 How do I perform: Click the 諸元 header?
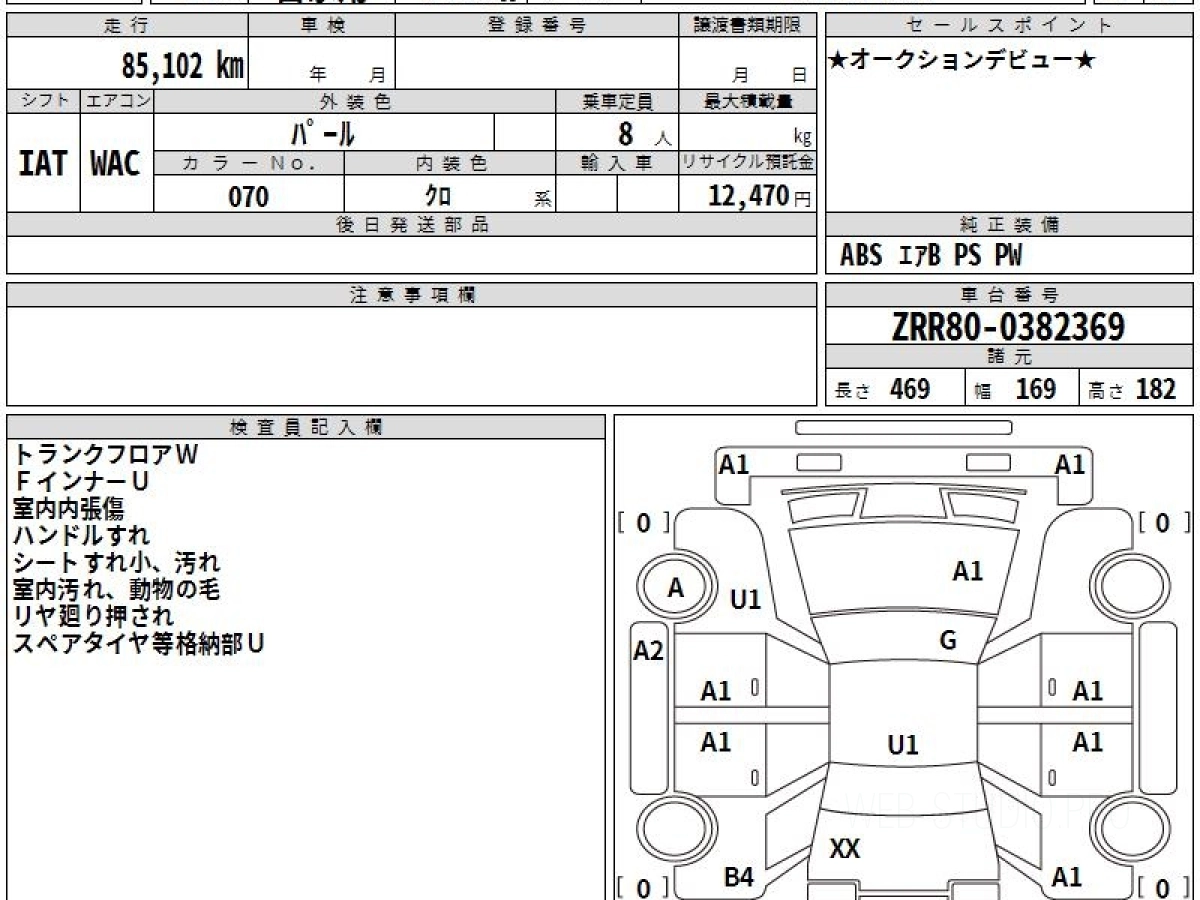[x=1009, y=357]
